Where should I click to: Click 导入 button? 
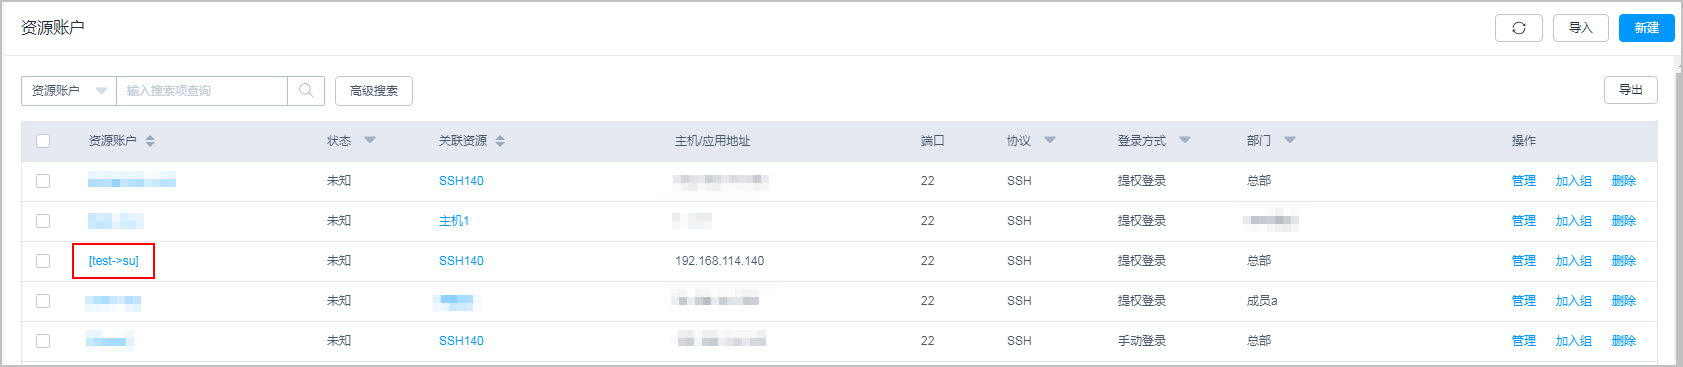click(x=1580, y=28)
